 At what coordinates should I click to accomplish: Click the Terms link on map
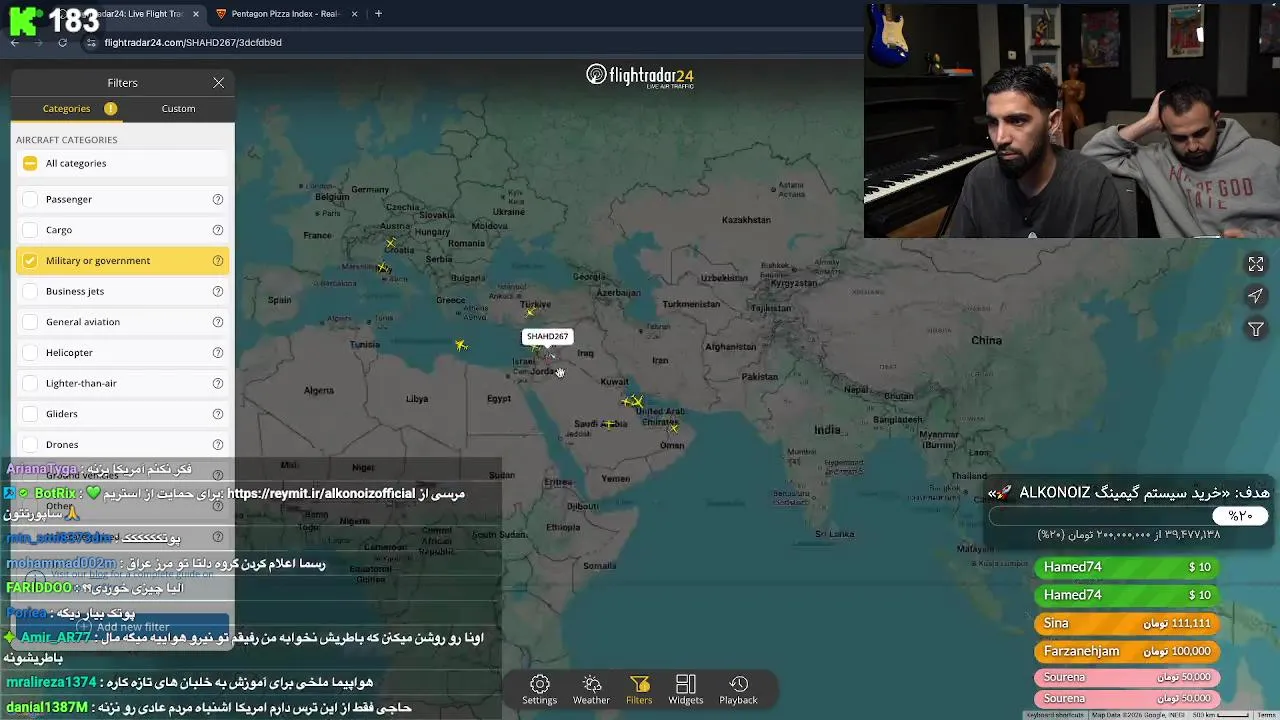[x=1264, y=715]
